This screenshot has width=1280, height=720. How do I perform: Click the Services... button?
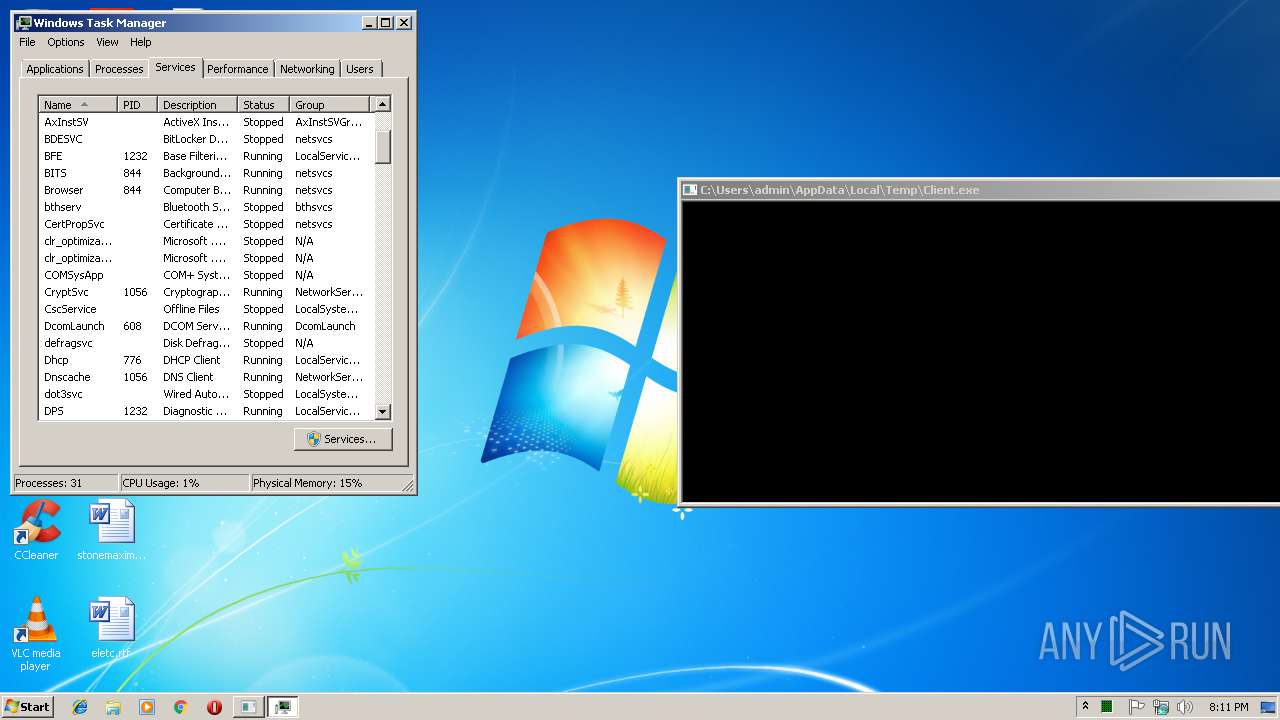click(343, 439)
